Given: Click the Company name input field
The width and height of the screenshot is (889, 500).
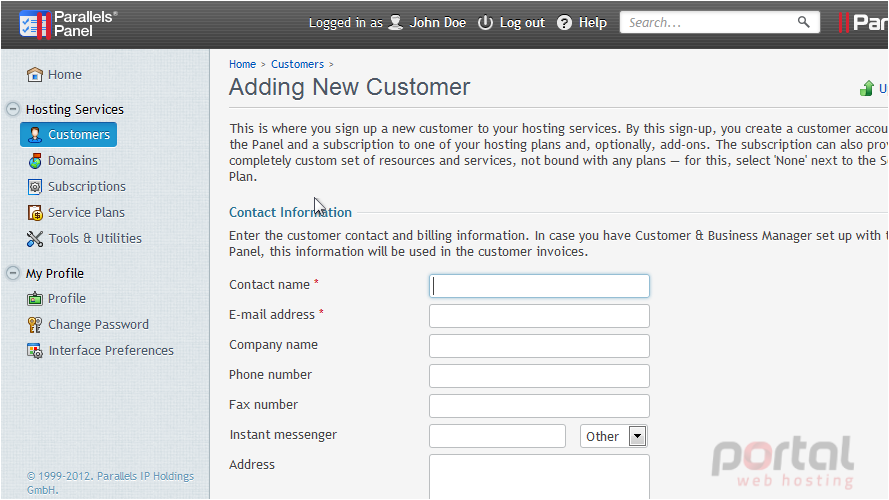Looking at the screenshot, I should (x=539, y=346).
